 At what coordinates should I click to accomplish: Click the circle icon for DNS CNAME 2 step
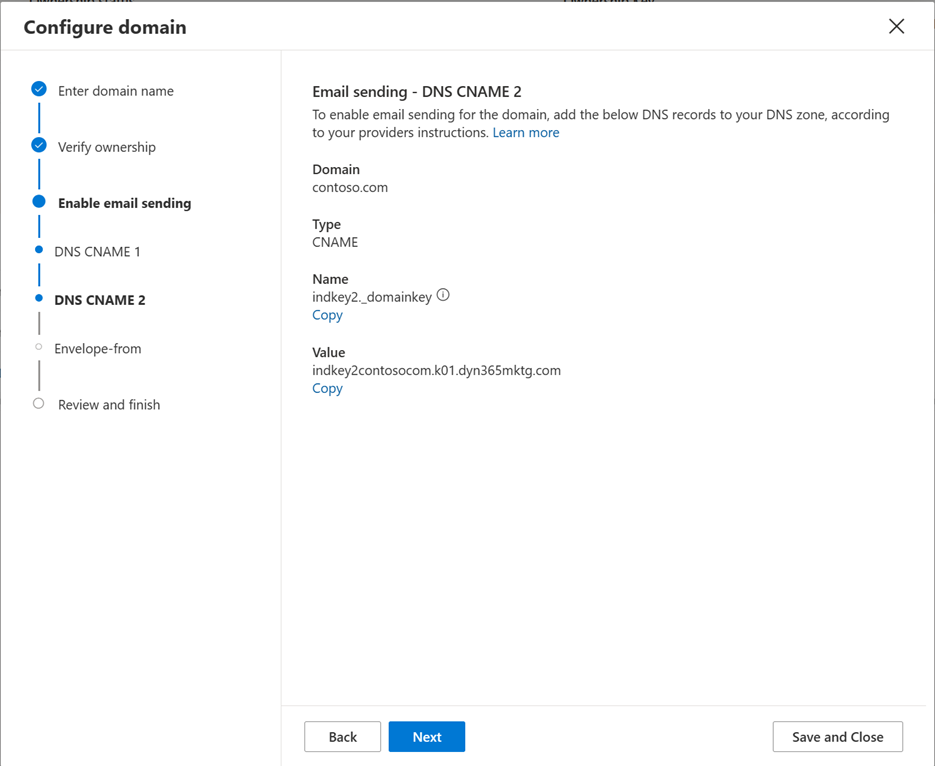pos(38,299)
